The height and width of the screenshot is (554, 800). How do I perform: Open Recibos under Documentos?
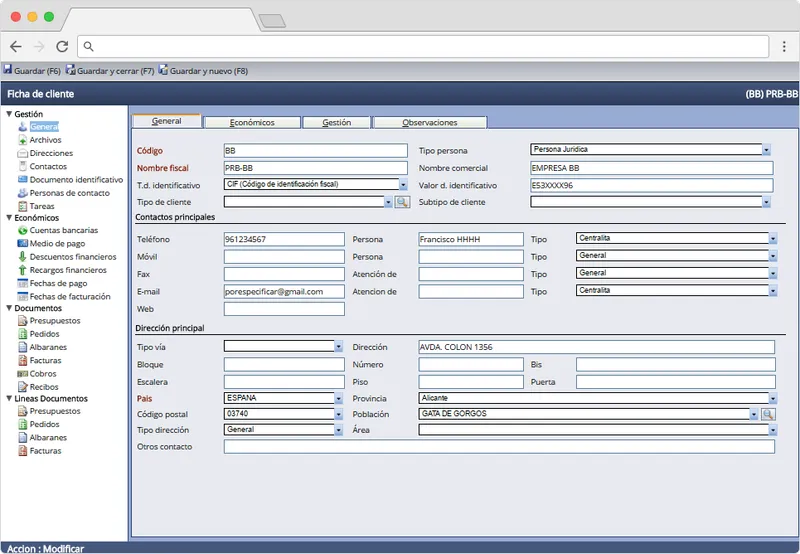pyautogui.click(x=44, y=387)
